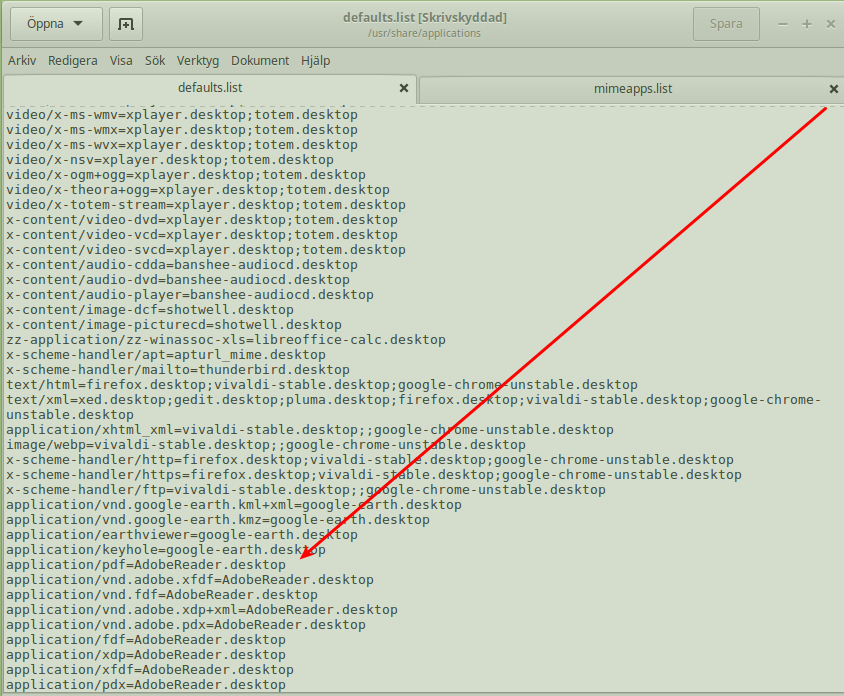Open the Sök menu
Image resolution: width=844 pixels, height=696 pixels.
[x=155, y=61]
